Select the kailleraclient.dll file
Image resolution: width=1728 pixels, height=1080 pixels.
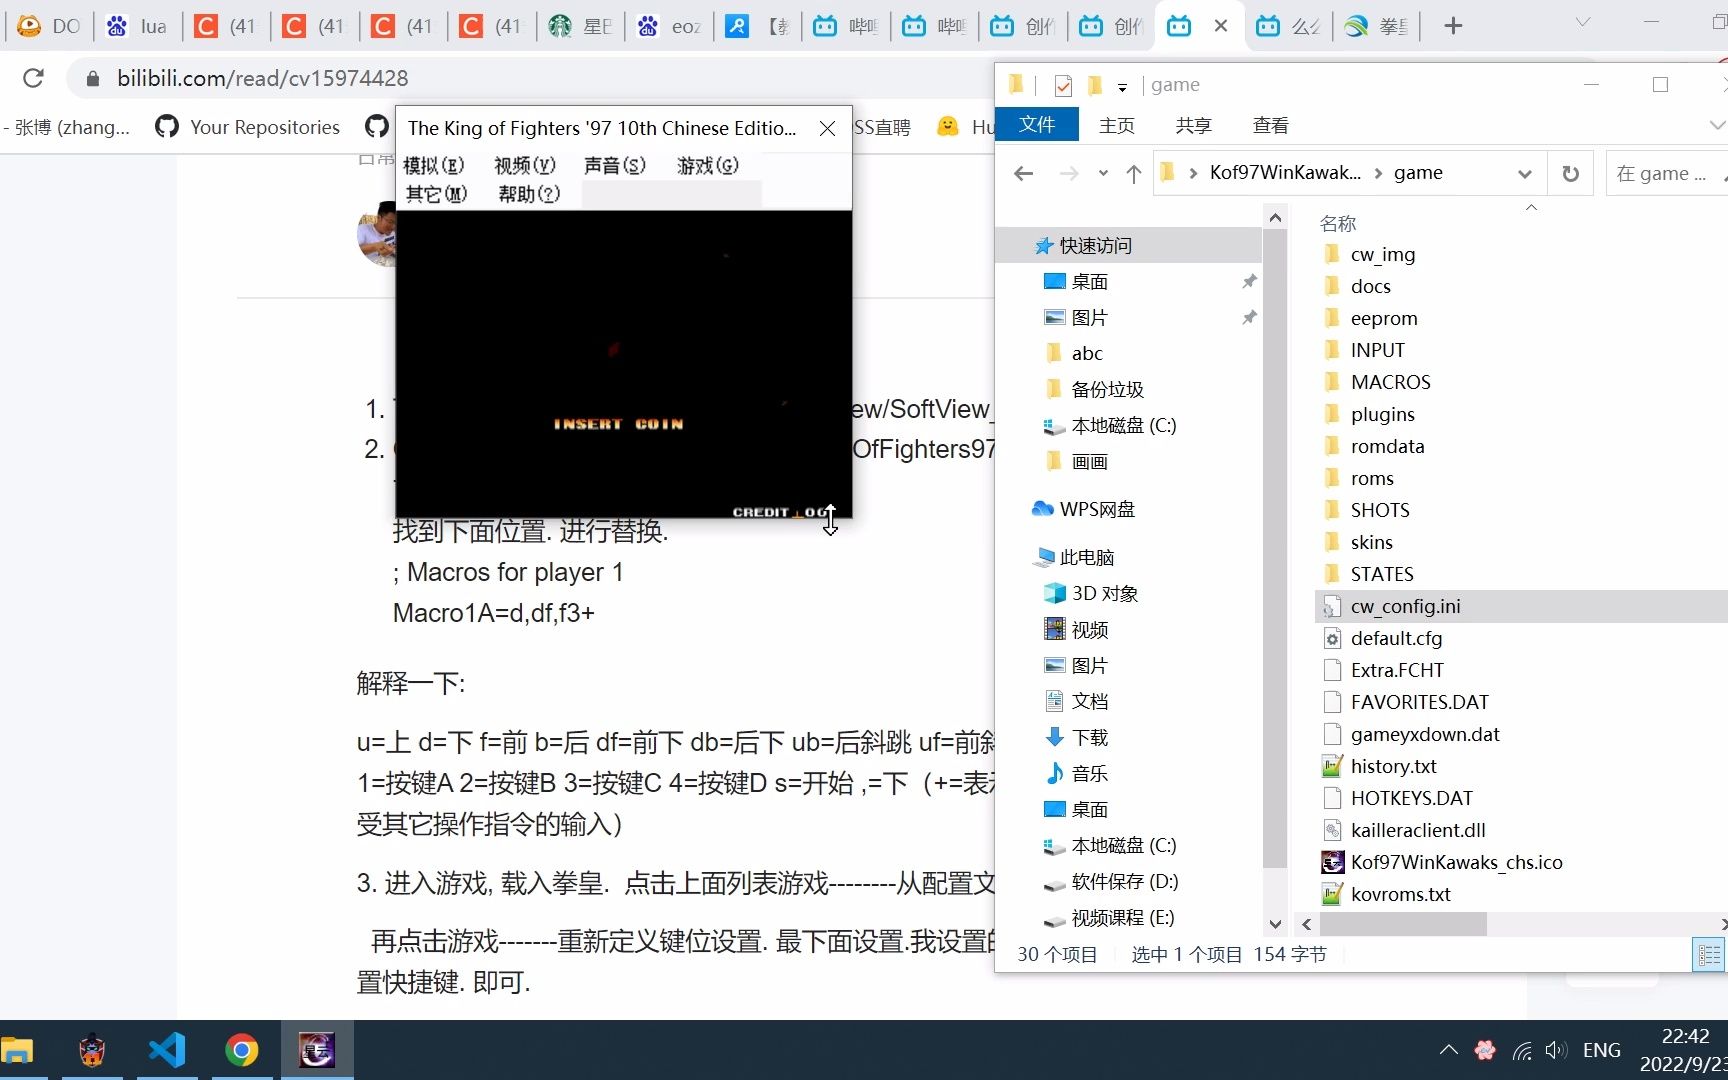1417,830
